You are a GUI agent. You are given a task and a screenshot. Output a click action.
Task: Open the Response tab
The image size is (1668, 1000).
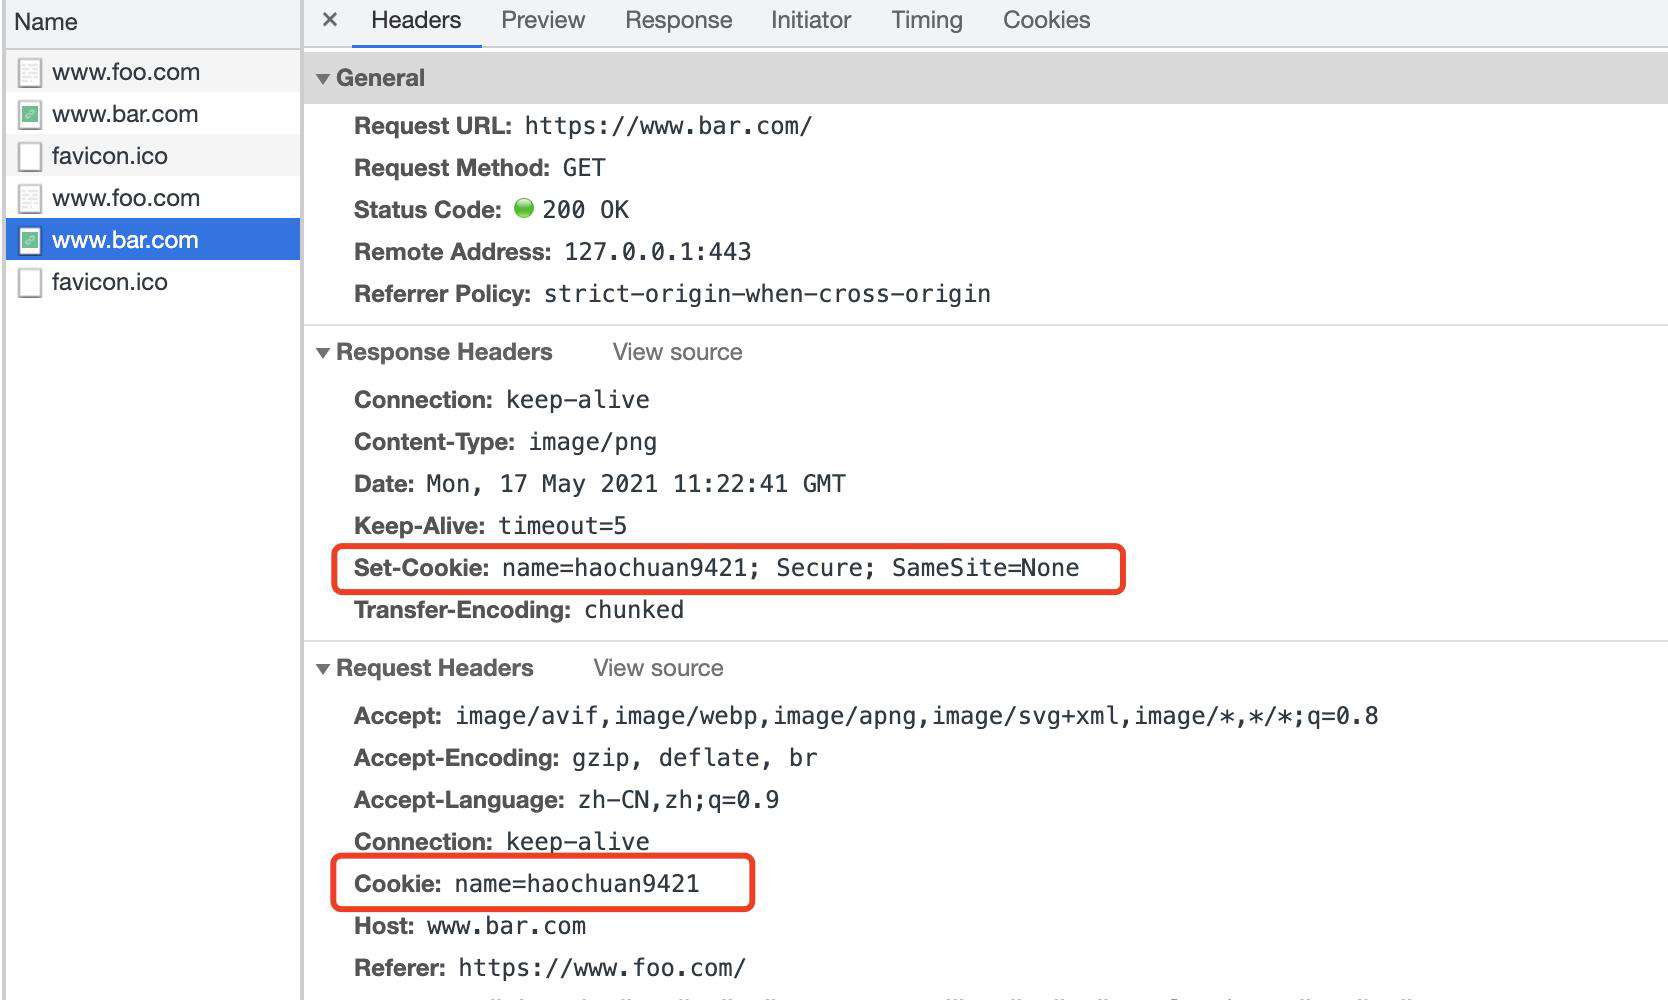tap(678, 20)
